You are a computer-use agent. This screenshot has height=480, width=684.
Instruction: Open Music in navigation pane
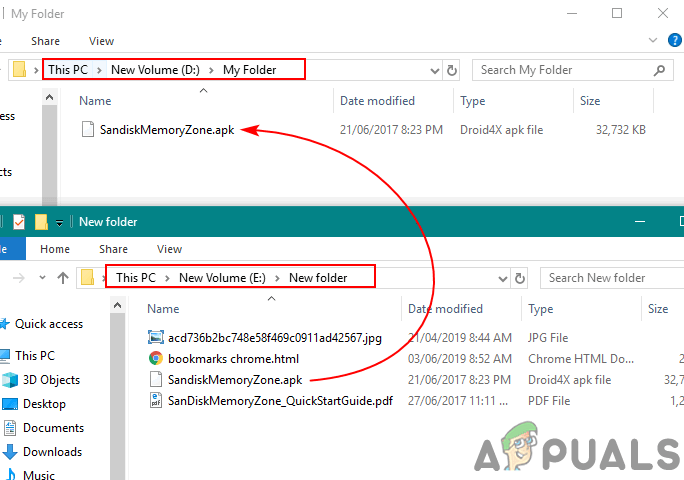[x=39, y=475]
